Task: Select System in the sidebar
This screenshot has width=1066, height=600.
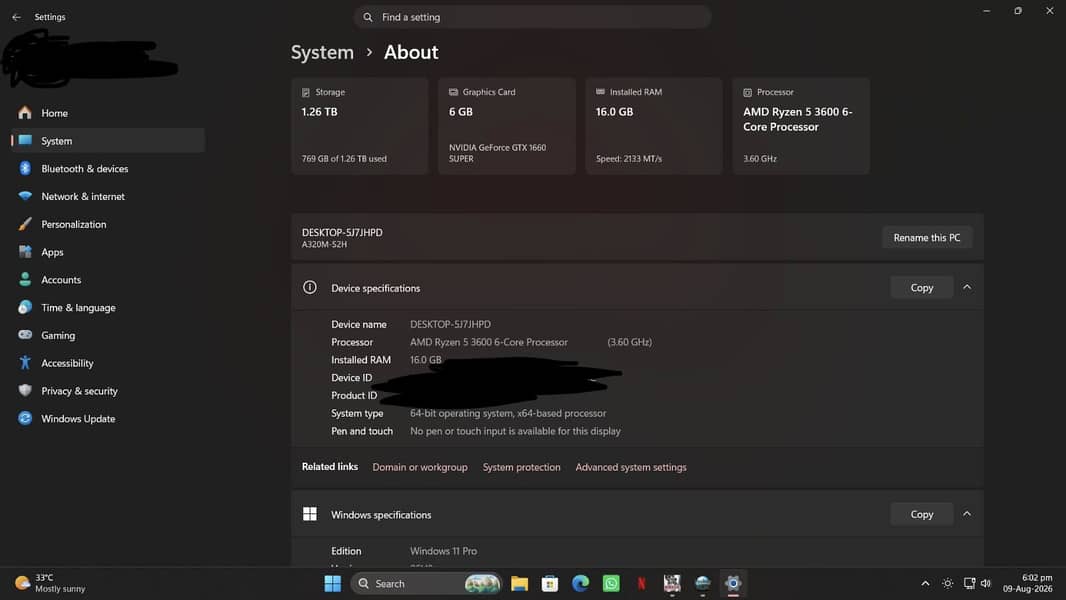Action: pyautogui.click(x=107, y=141)
